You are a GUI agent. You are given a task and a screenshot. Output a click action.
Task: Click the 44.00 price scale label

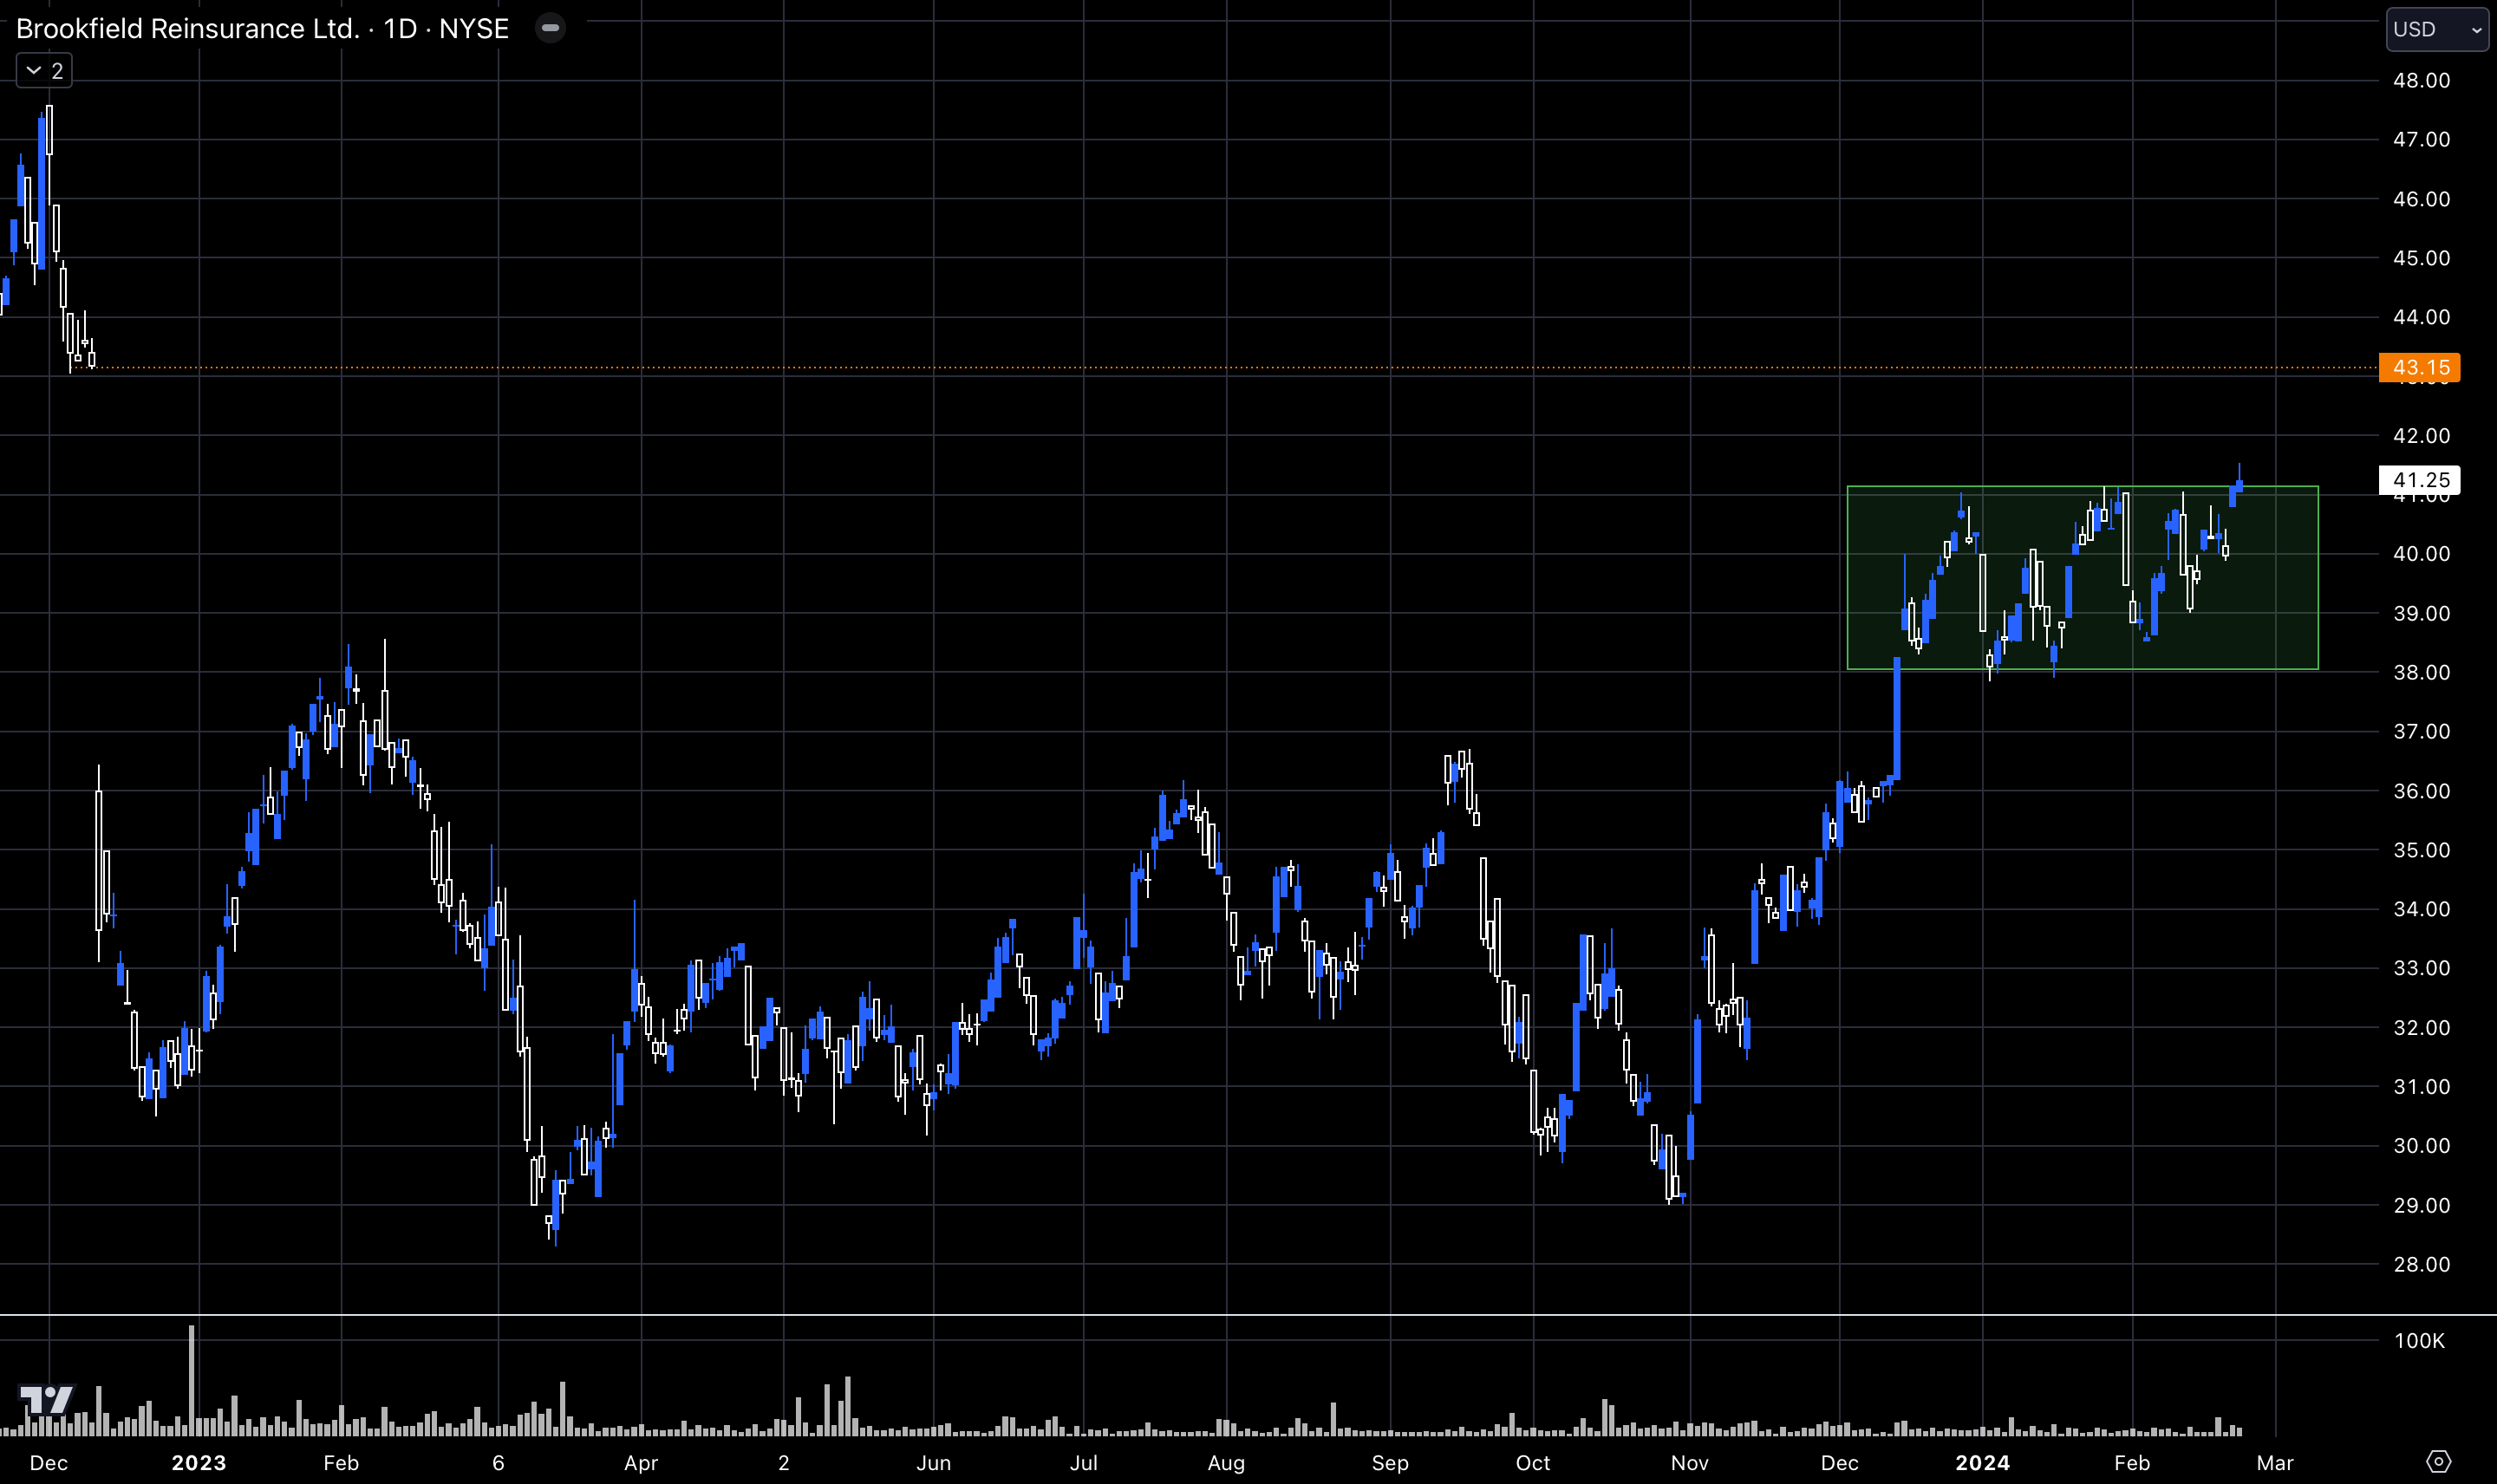[2421, 317]
